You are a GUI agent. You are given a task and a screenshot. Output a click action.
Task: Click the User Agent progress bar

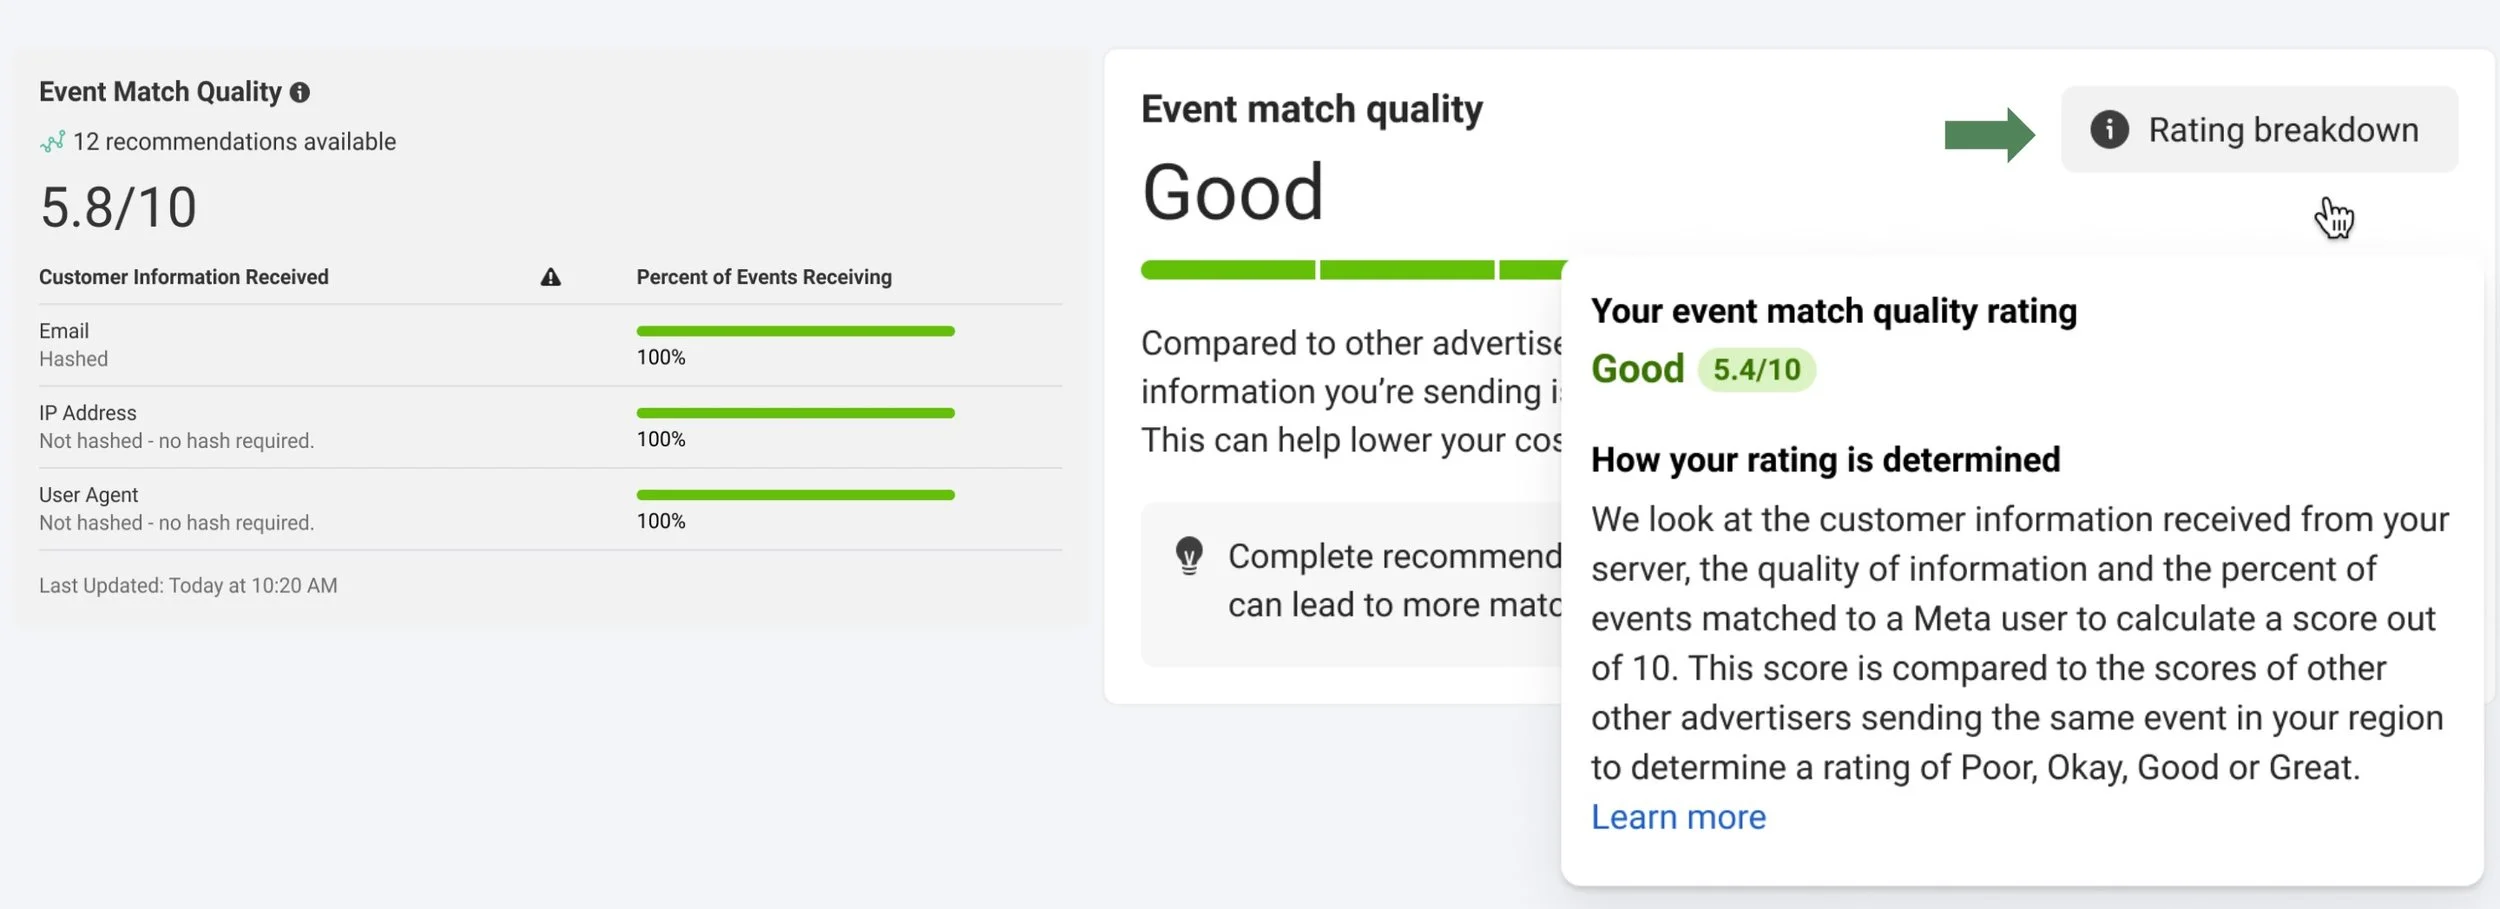[795, 495]
